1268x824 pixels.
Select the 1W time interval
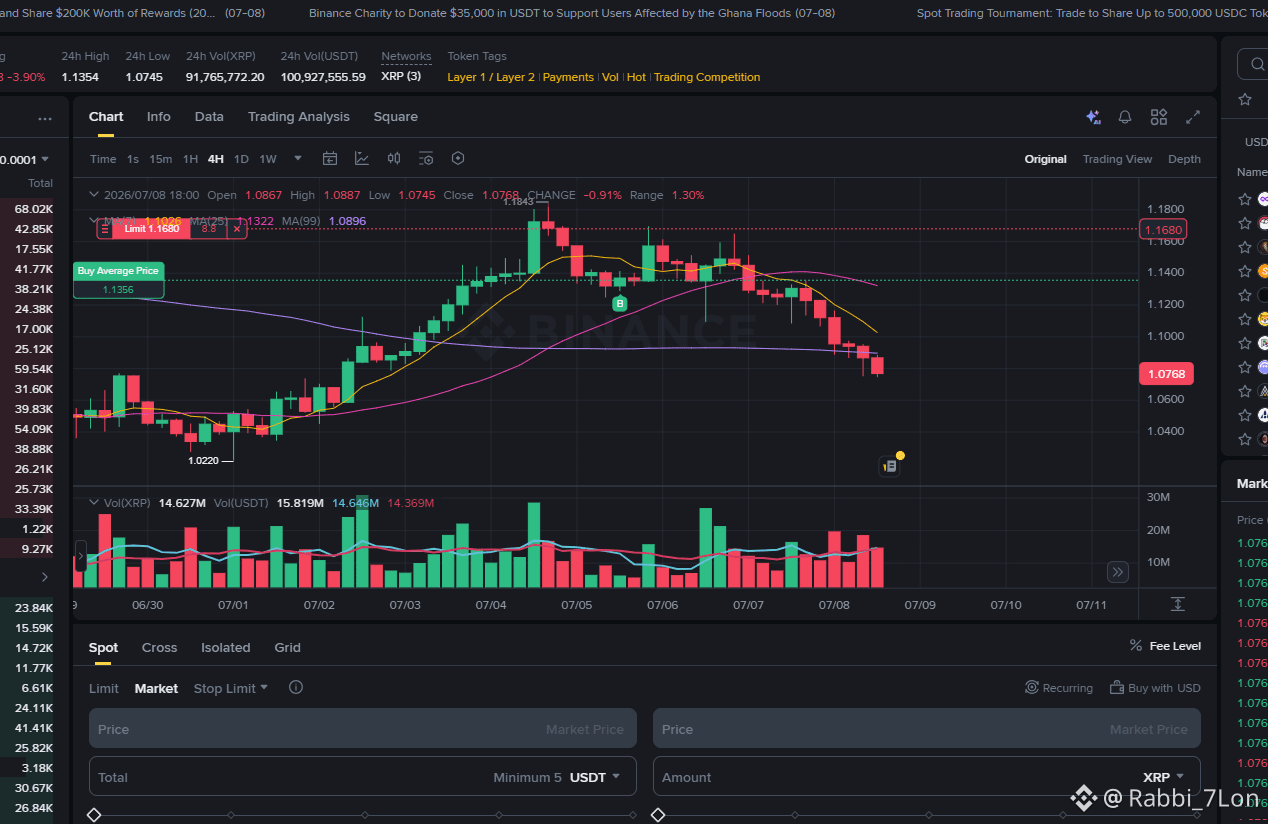tap(268, 159)
